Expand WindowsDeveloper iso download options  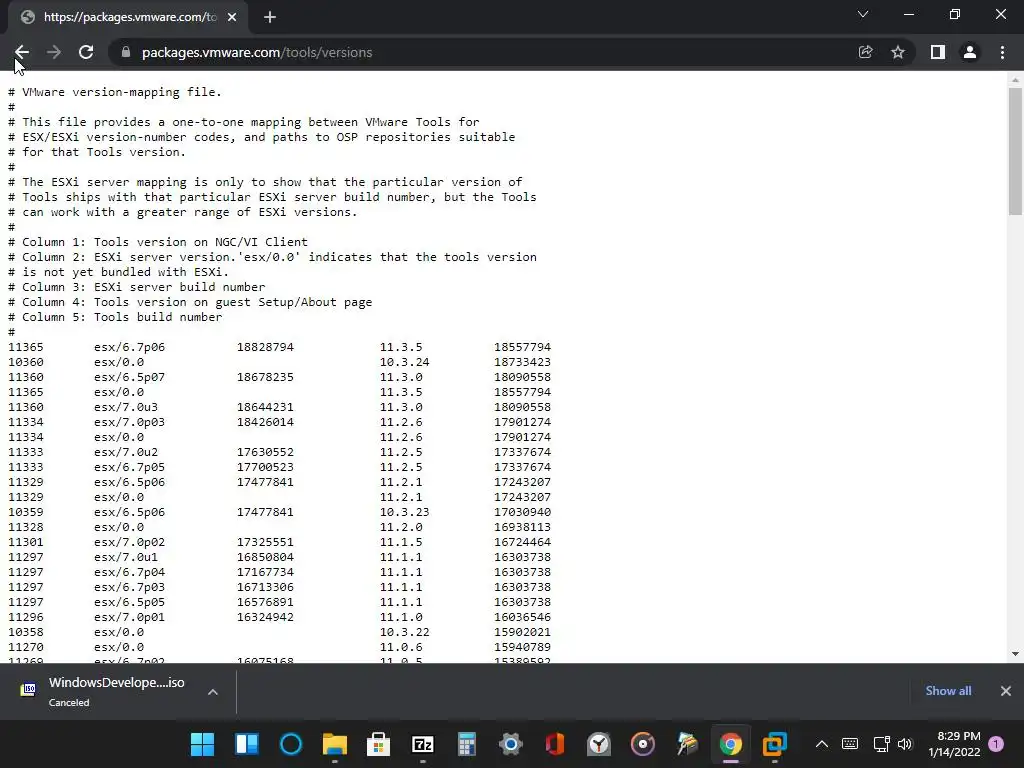(213, 692)
